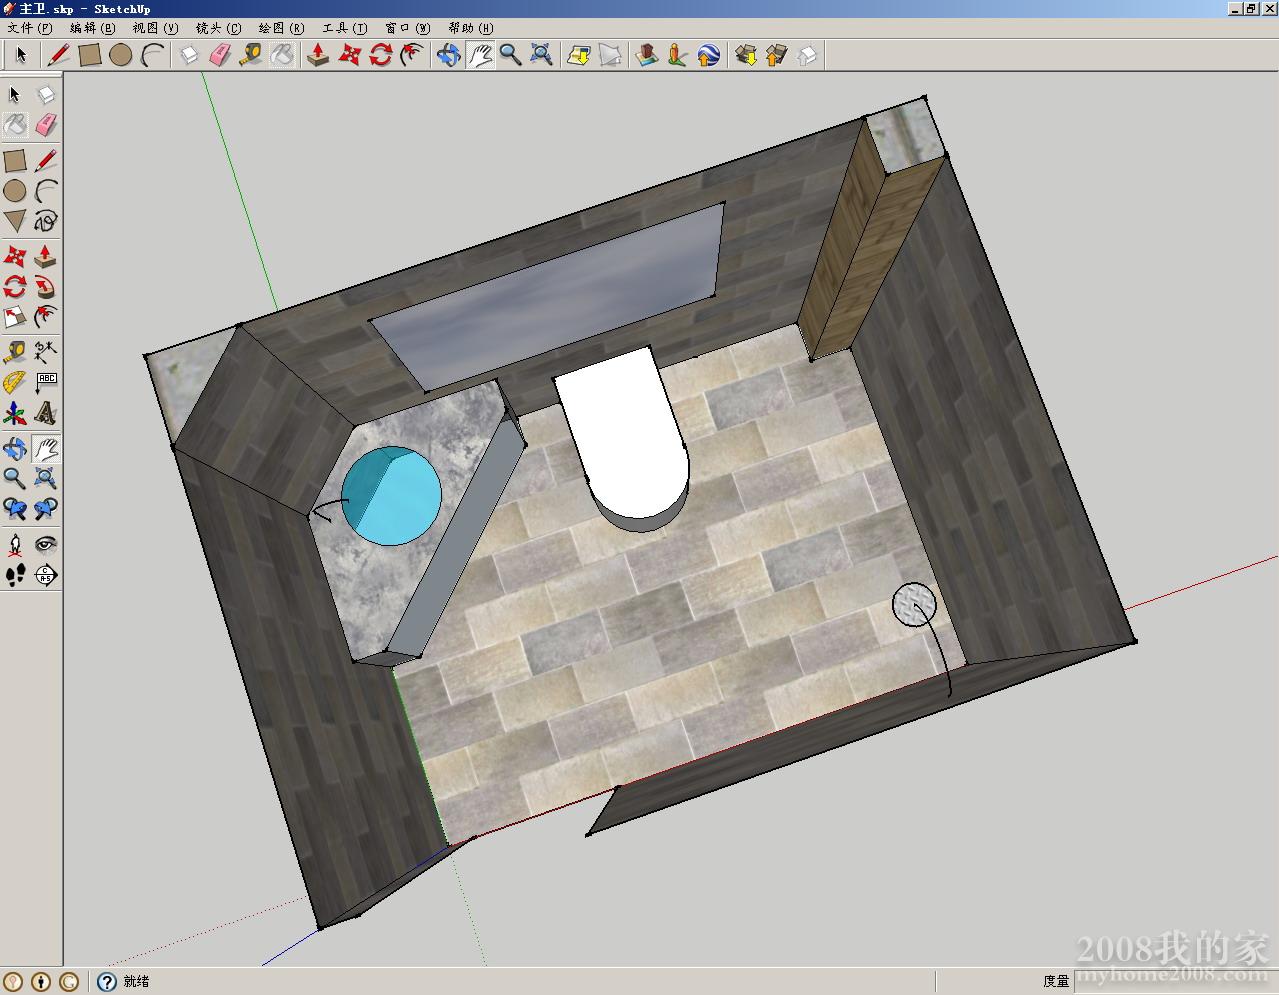Select the Axes tool

point(15,413)
